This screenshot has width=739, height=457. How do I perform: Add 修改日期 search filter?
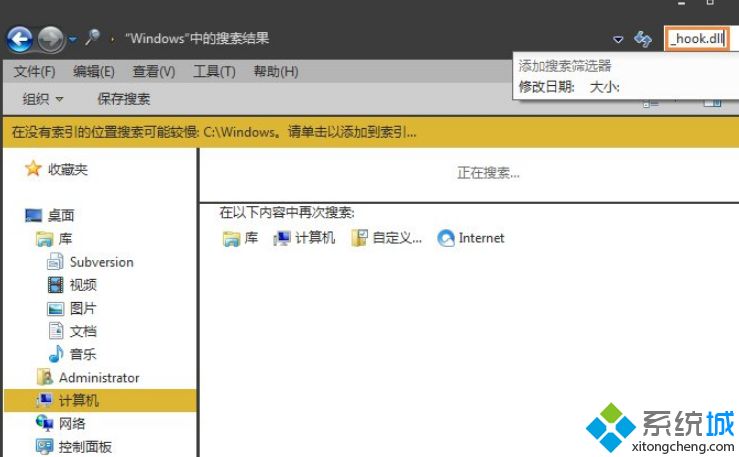[x=546, y=87]
